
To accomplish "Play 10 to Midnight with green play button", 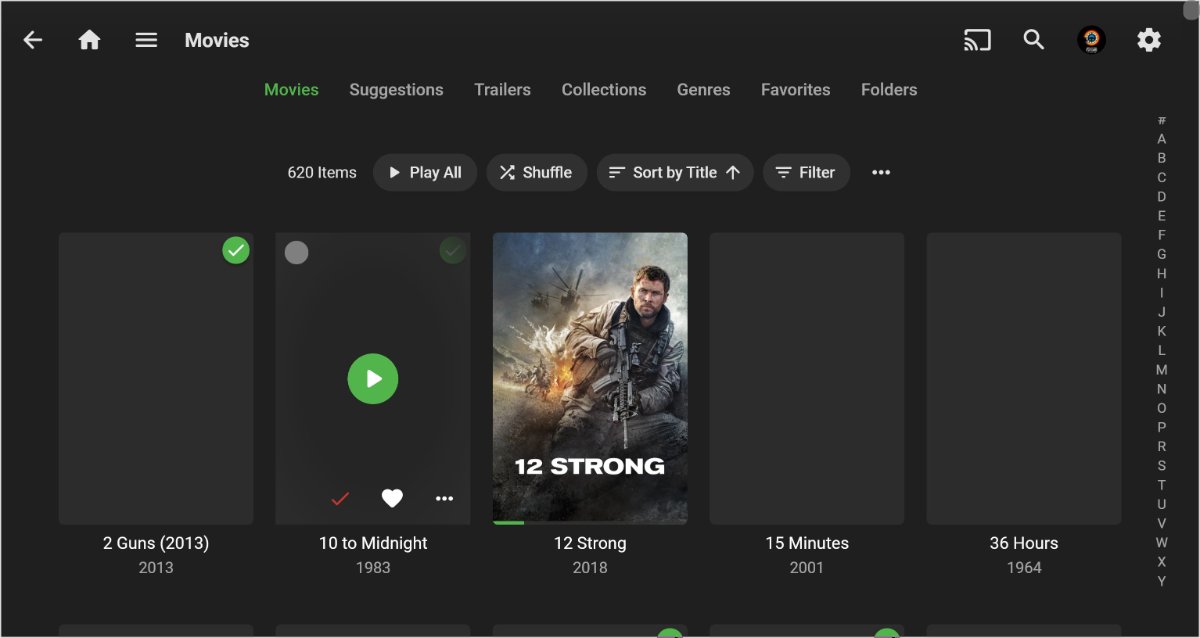I will click(x=373, y=379).
